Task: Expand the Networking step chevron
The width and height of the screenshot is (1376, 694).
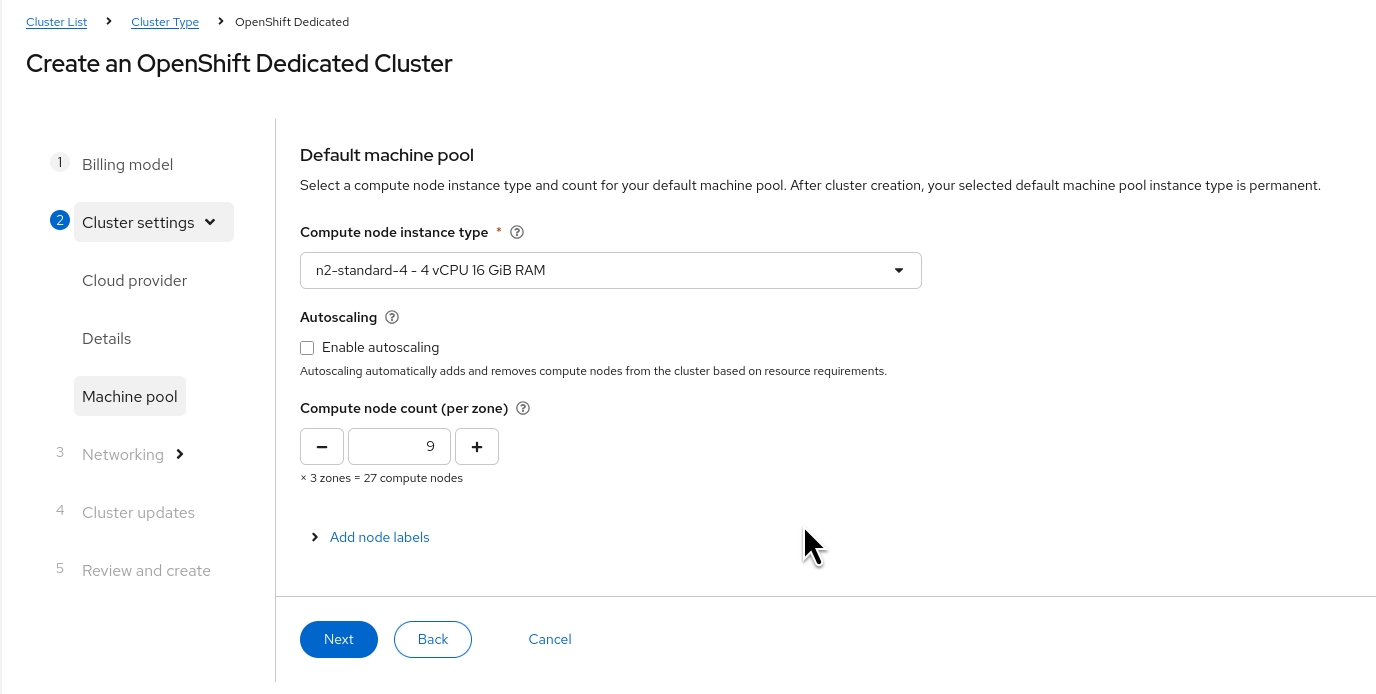Action: (x=180, y=454)
